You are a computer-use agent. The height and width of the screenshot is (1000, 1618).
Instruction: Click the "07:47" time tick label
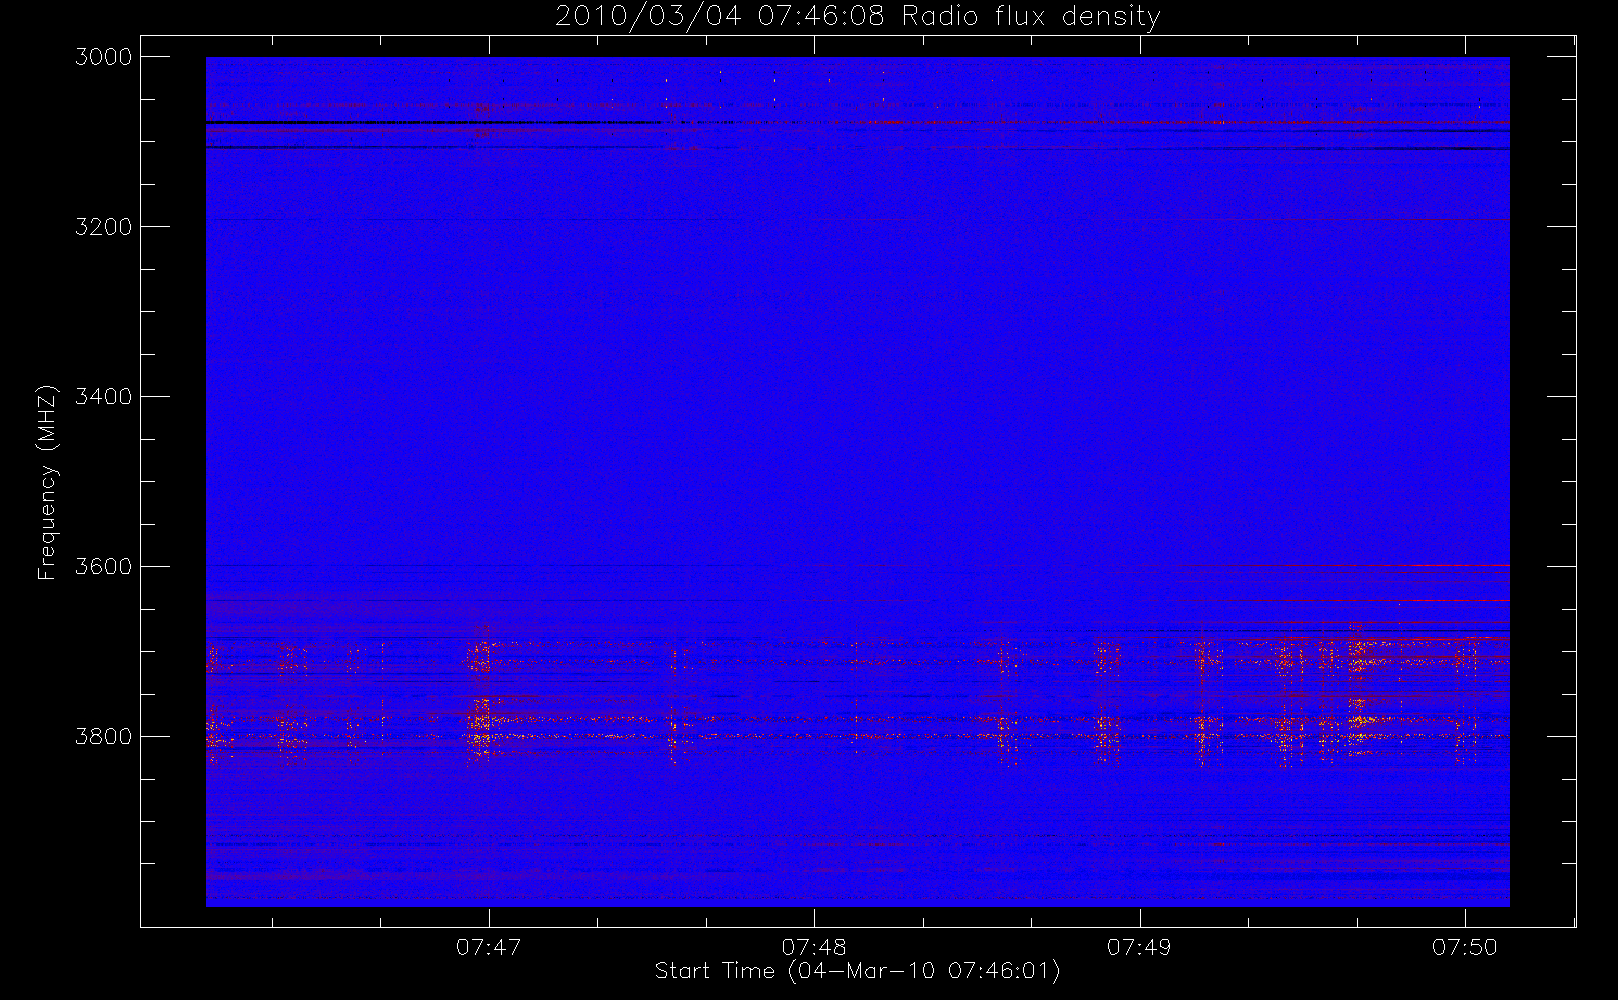(x=489, y=947)
